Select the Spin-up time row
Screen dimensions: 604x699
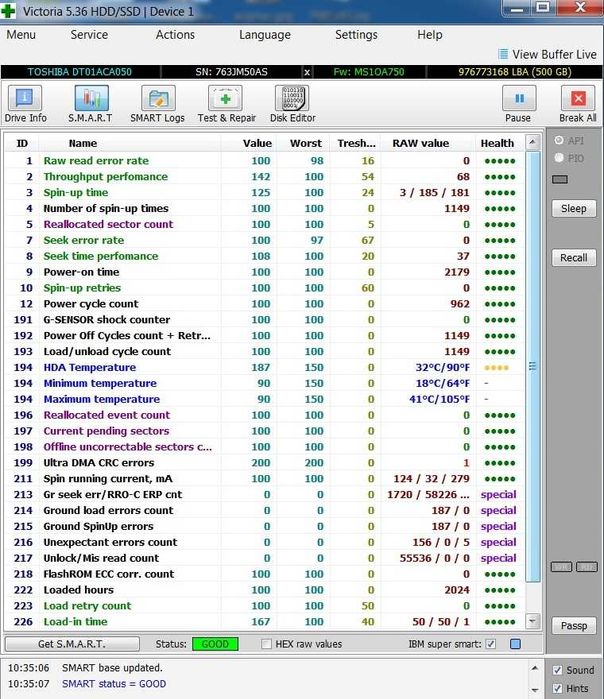(264, 193)
